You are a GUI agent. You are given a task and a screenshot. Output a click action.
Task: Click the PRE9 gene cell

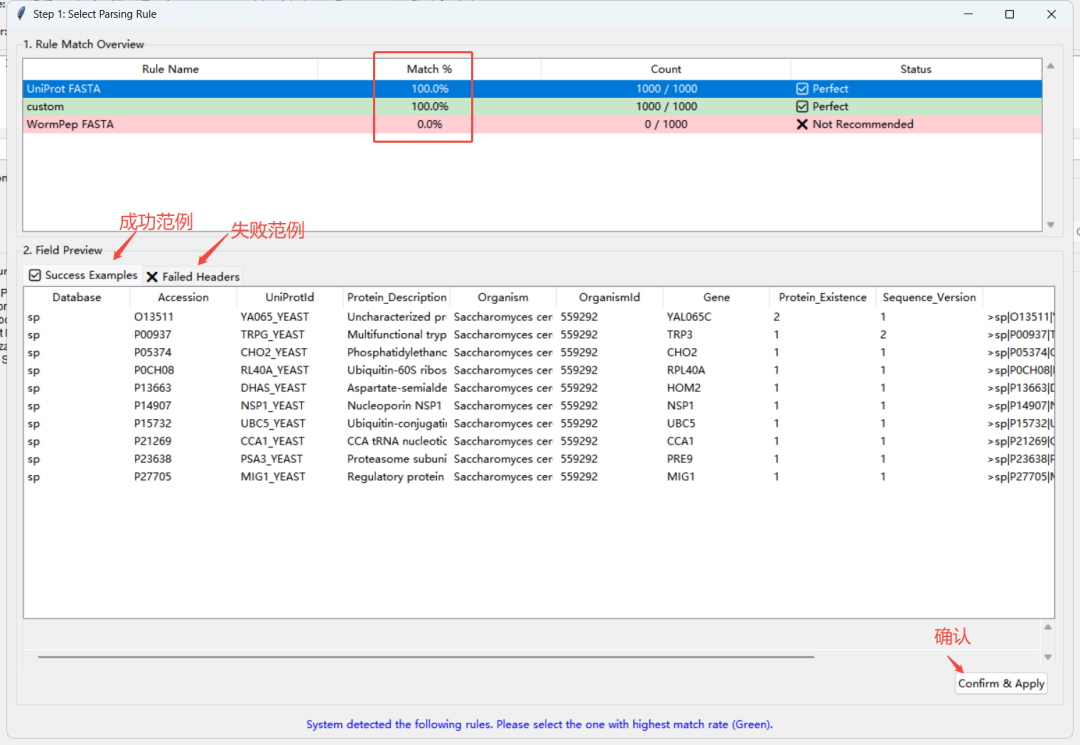(680, 459)
